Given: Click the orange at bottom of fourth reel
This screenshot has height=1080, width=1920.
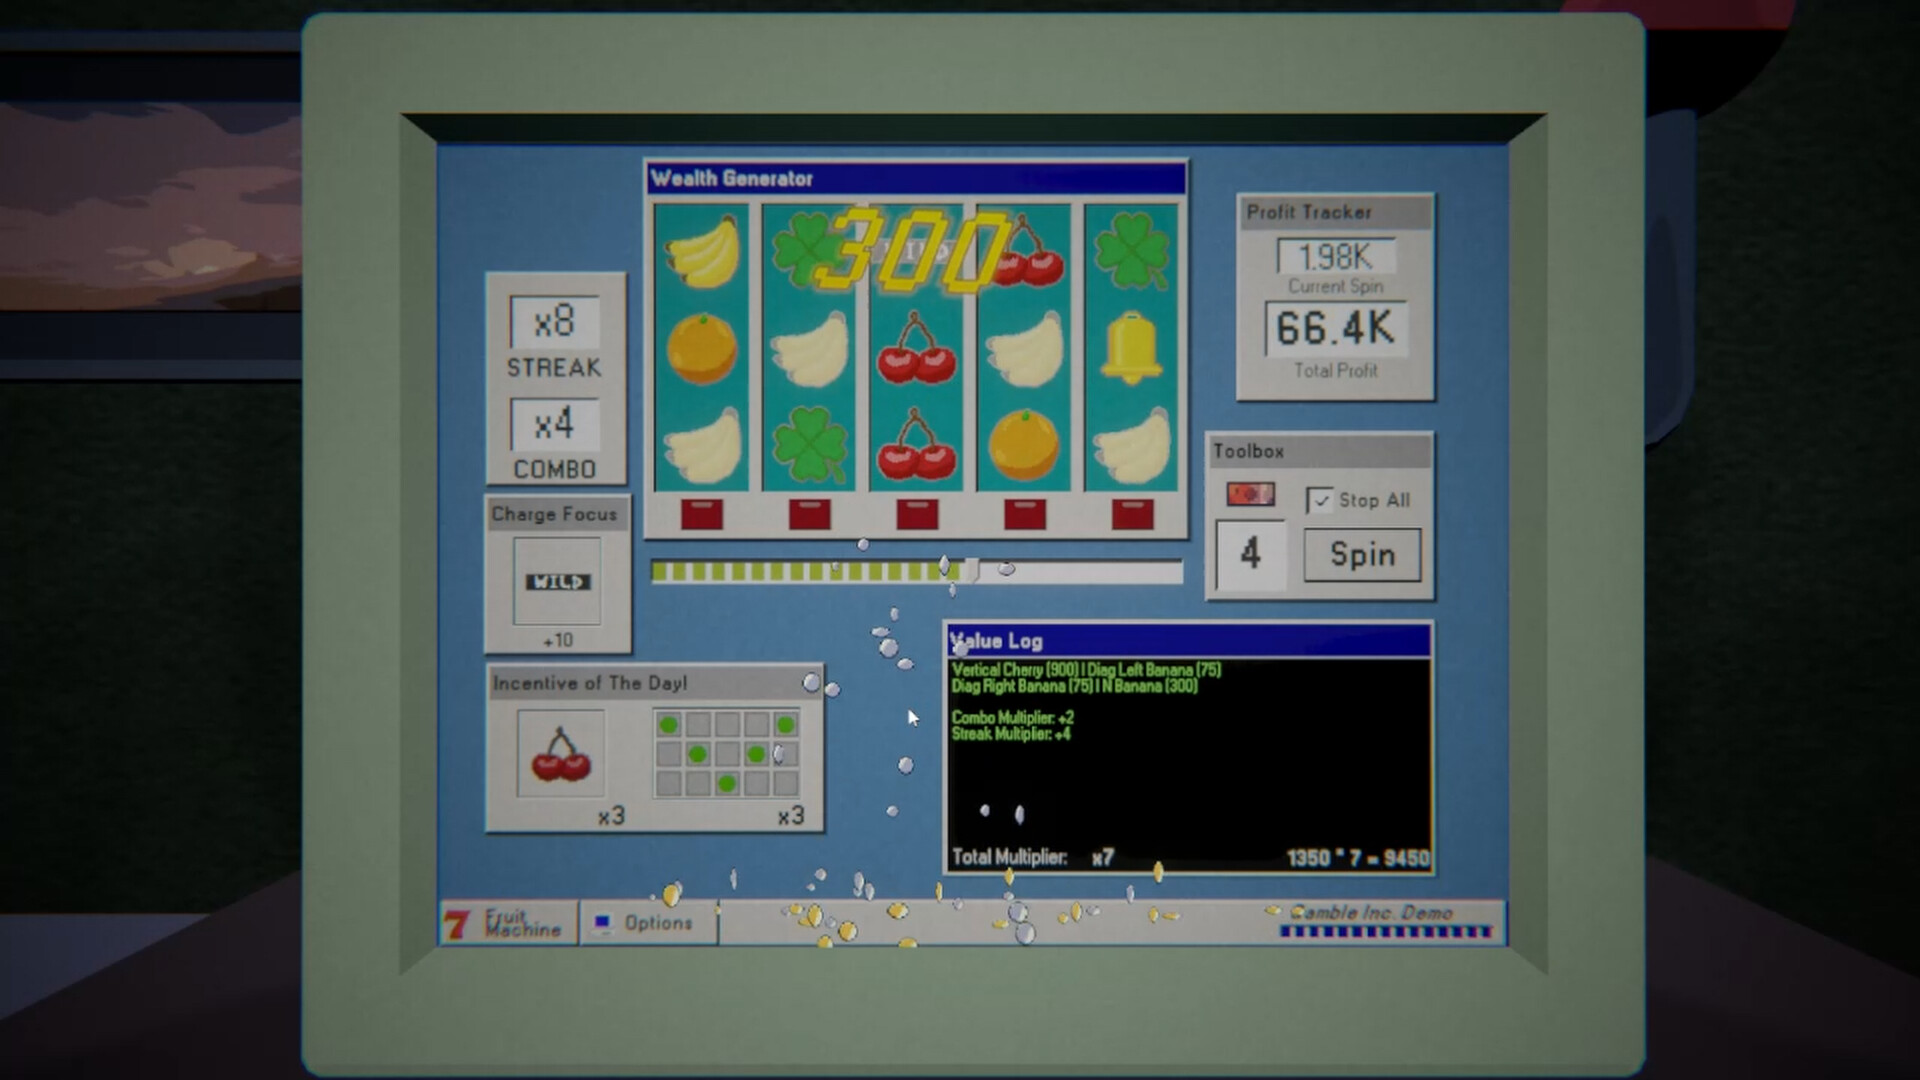Looking at the screenshot, I should click(x=1024, y=445).
